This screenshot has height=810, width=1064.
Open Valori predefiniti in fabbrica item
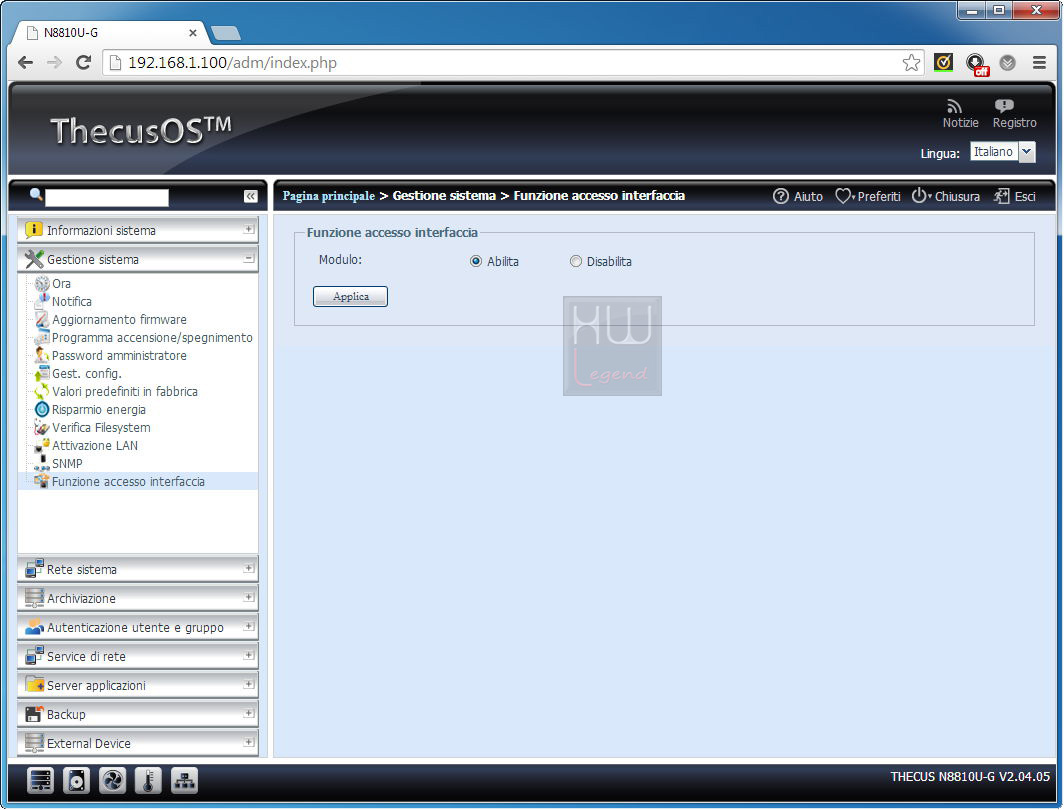[124, 391]
